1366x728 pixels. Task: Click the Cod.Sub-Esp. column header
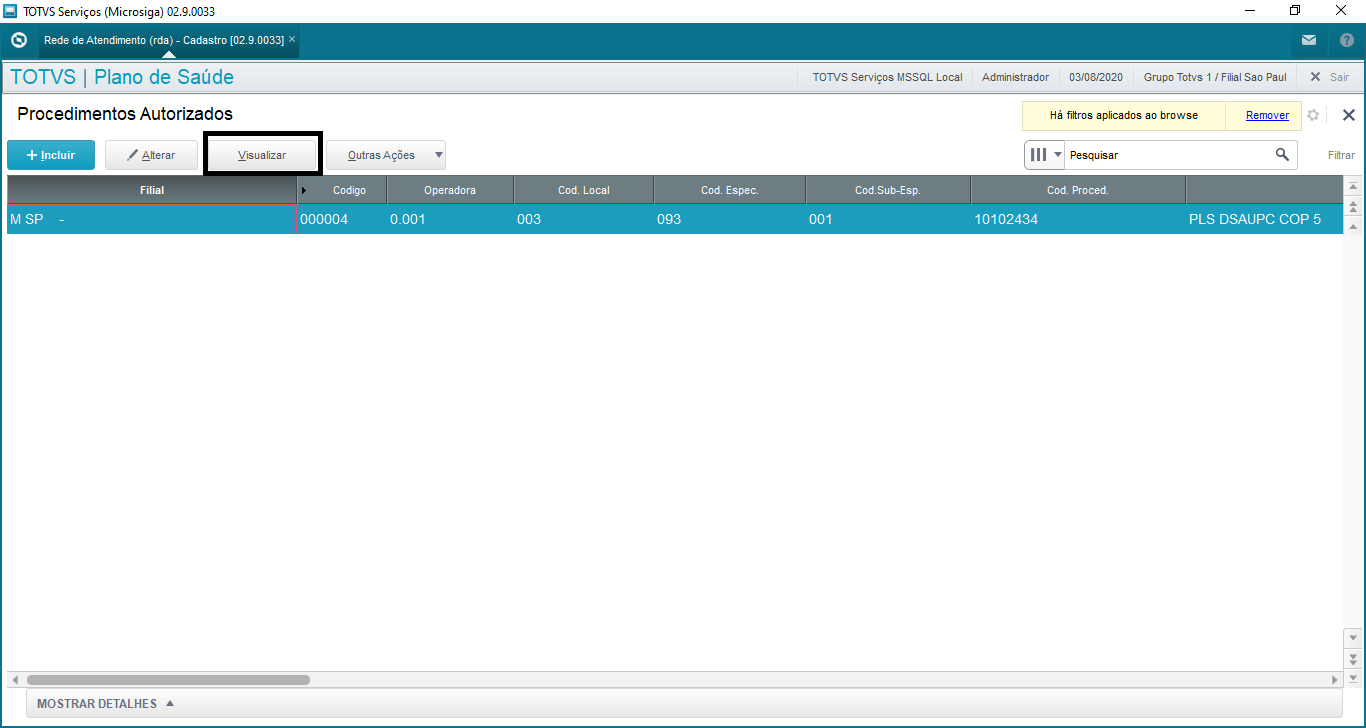coord(888,190)
